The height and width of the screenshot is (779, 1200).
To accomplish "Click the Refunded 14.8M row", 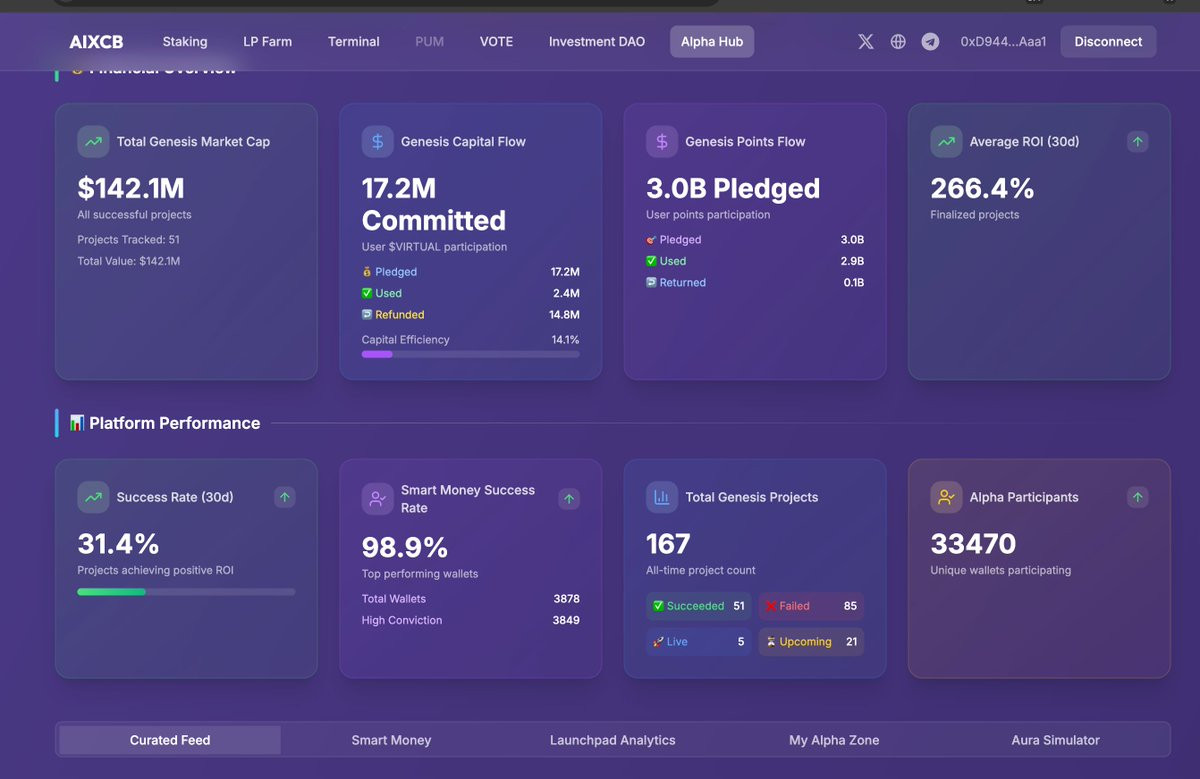I will pyautogui.click(x=471, y=314).
